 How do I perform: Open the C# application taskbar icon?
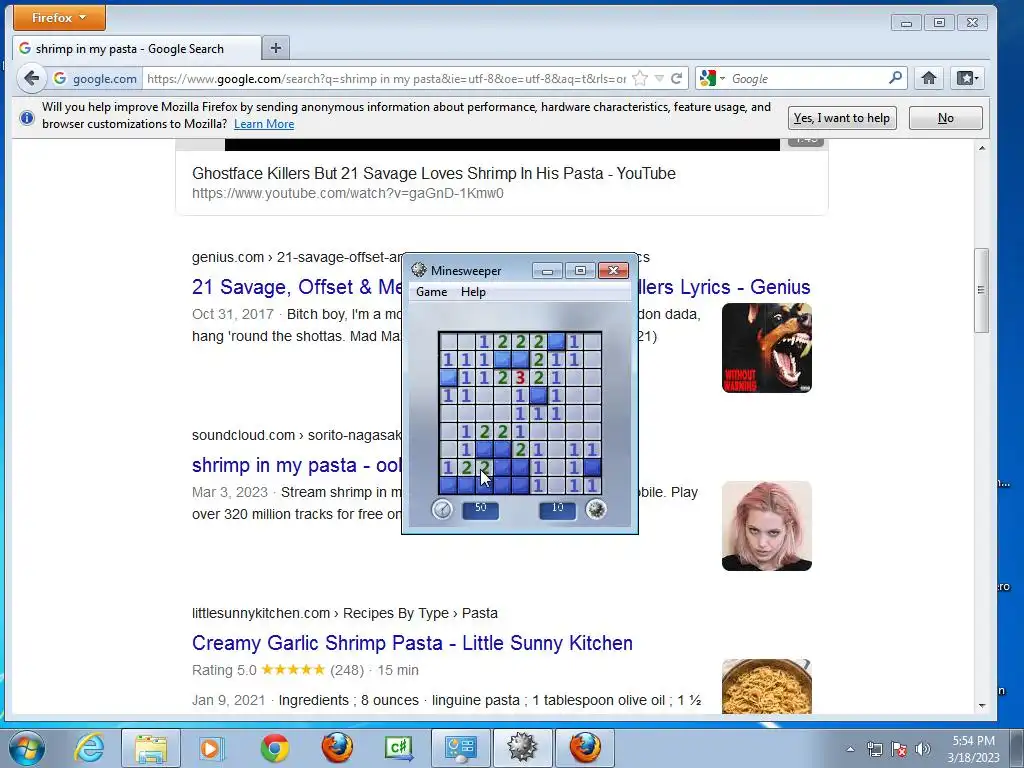coord(399,748)
